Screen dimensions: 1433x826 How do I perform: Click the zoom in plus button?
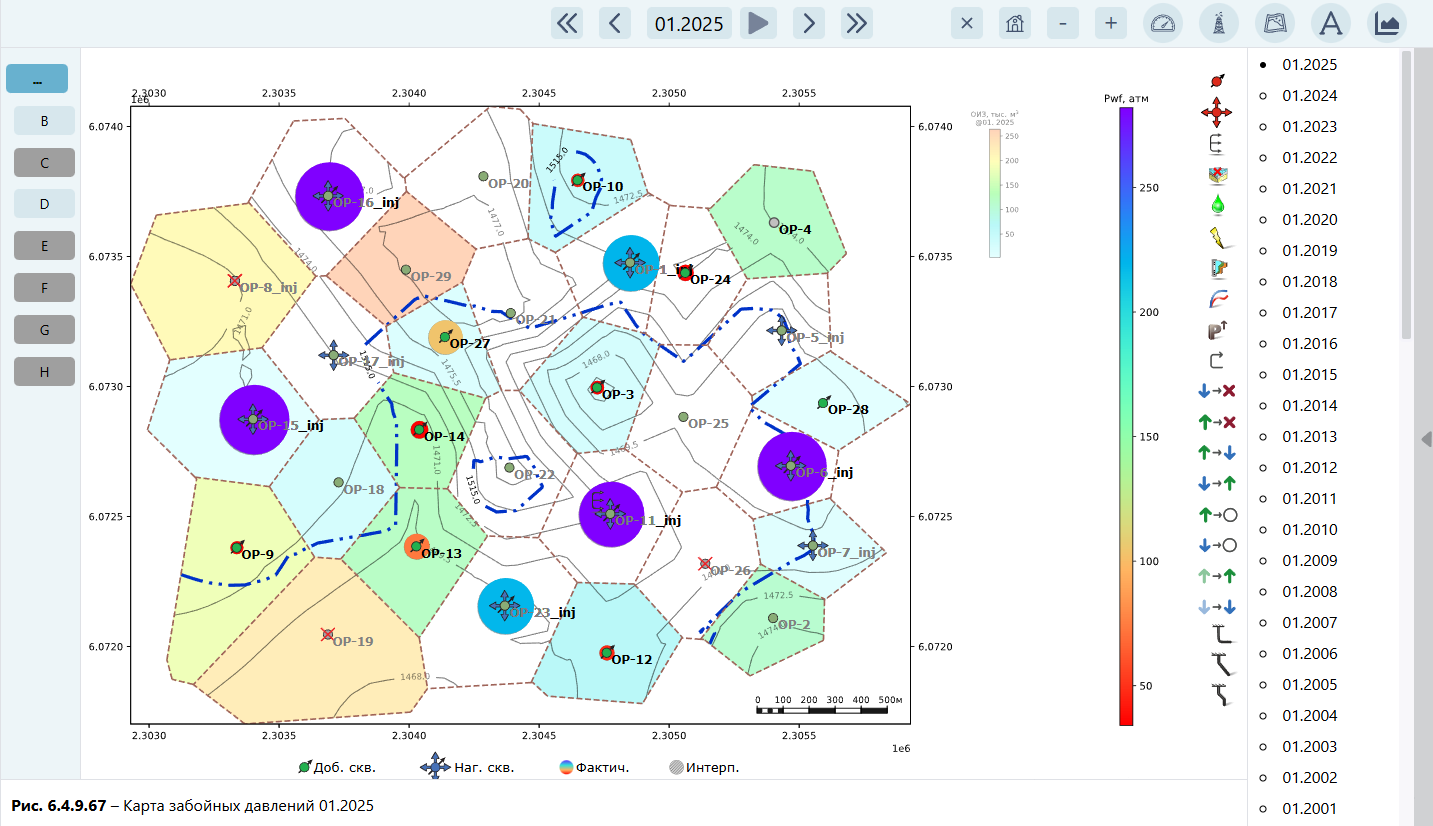(1111, 23)
